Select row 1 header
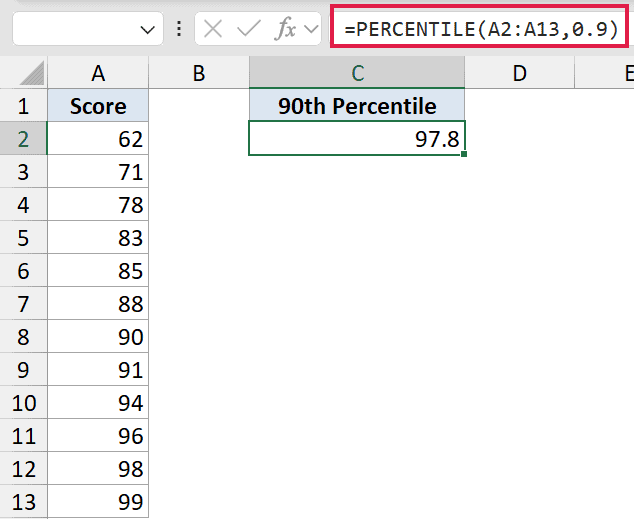This screenshot has height=519, width=634. [x=23, y=106]
